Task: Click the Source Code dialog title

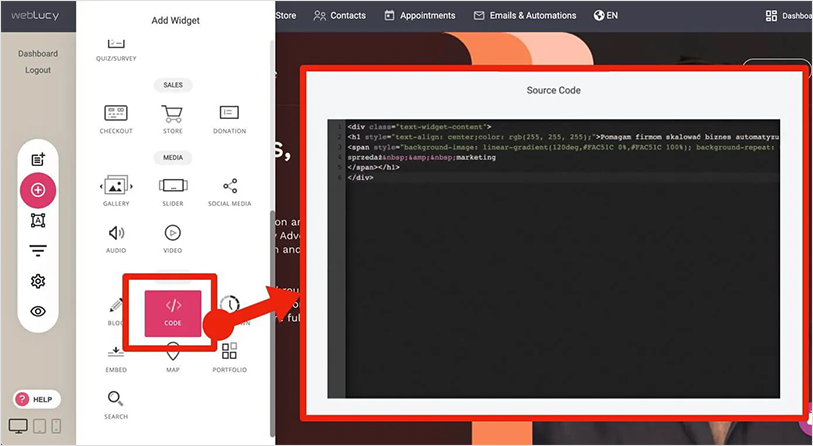Action: 553,90
